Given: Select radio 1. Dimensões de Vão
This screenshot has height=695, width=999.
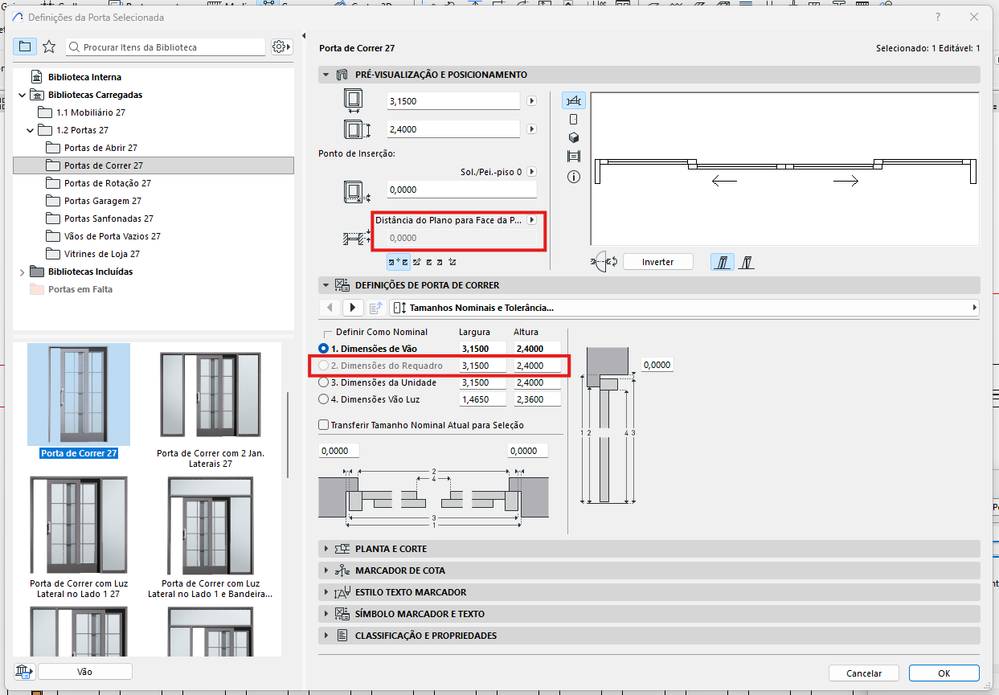Looking at the screenshot, I should point(324,348).
